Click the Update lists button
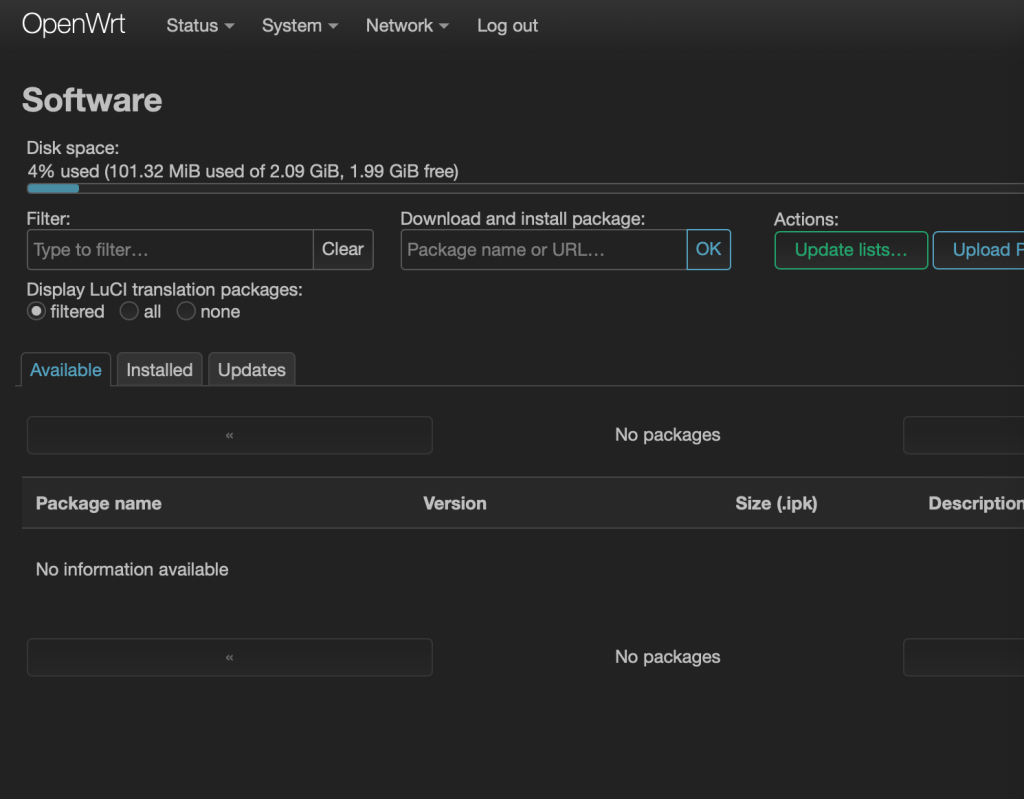1024x799 pixels. coord(851,250)
